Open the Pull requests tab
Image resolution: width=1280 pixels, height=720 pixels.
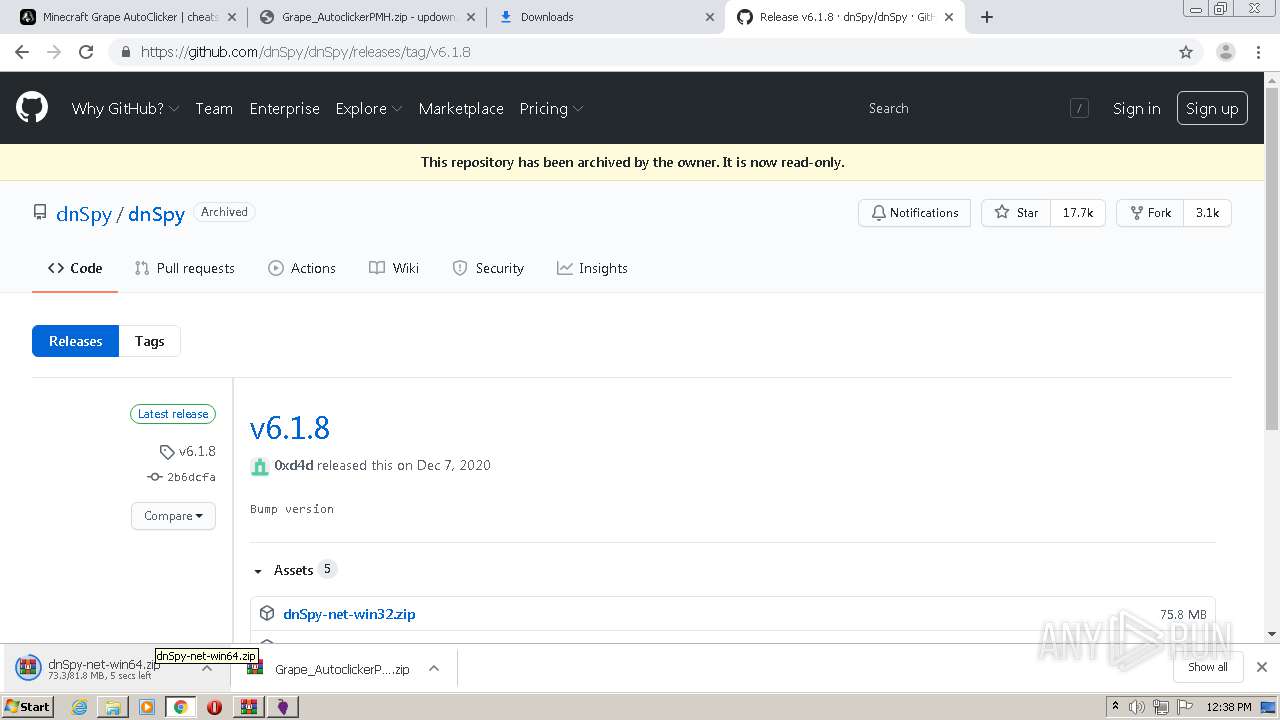coord(185,268)
